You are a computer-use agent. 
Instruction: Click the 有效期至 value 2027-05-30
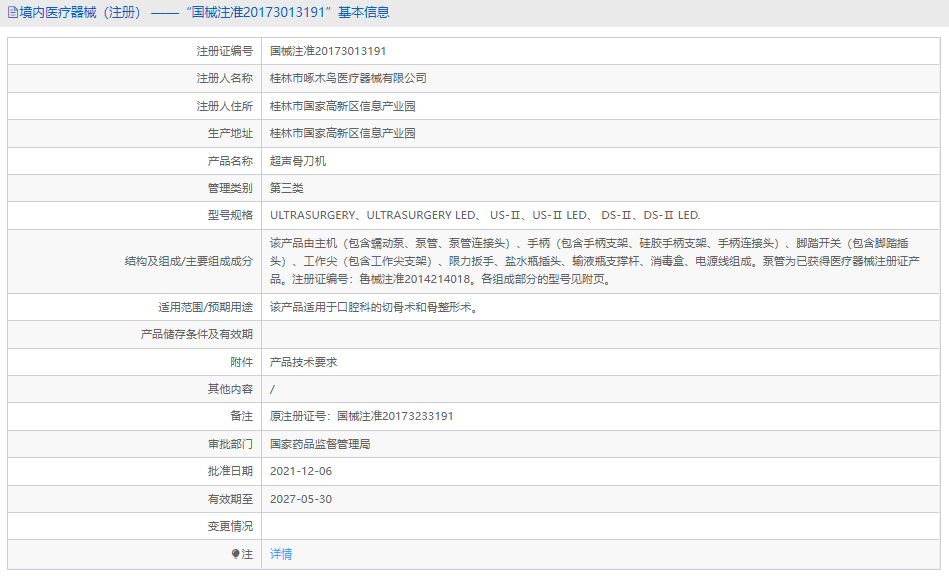304,498
